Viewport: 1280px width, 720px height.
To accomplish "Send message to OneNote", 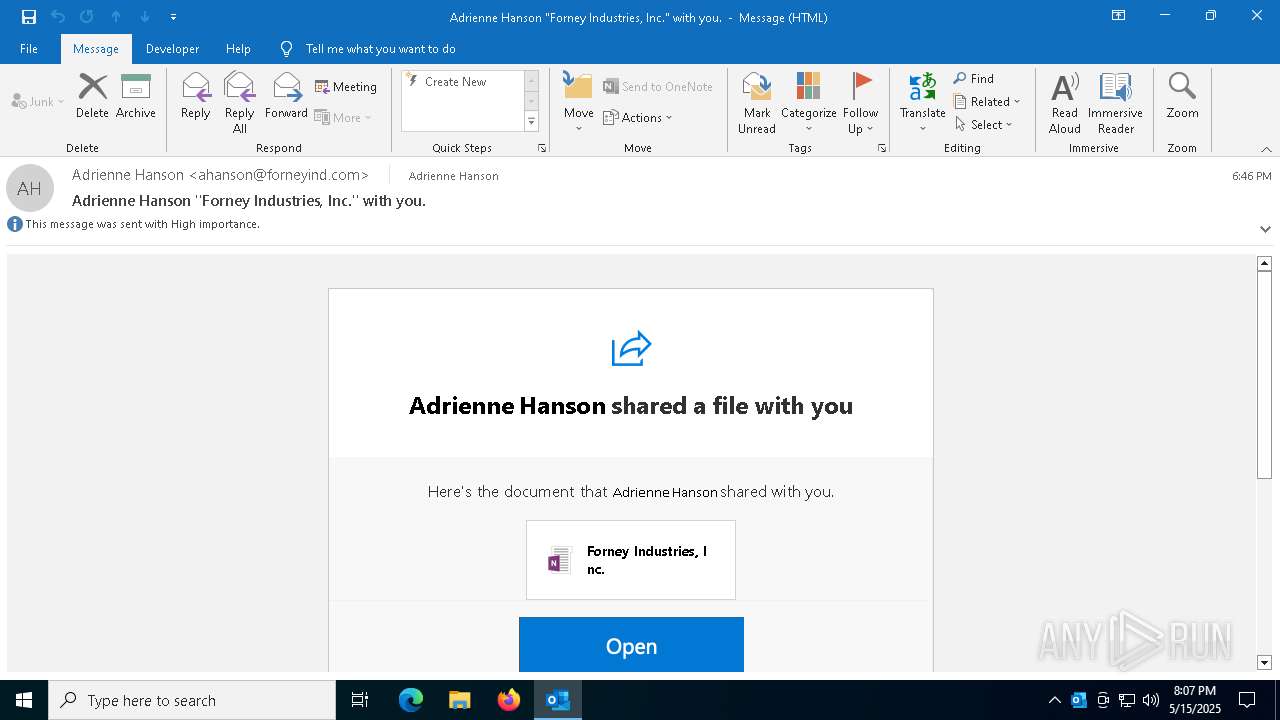I will [x=658, y=87].
